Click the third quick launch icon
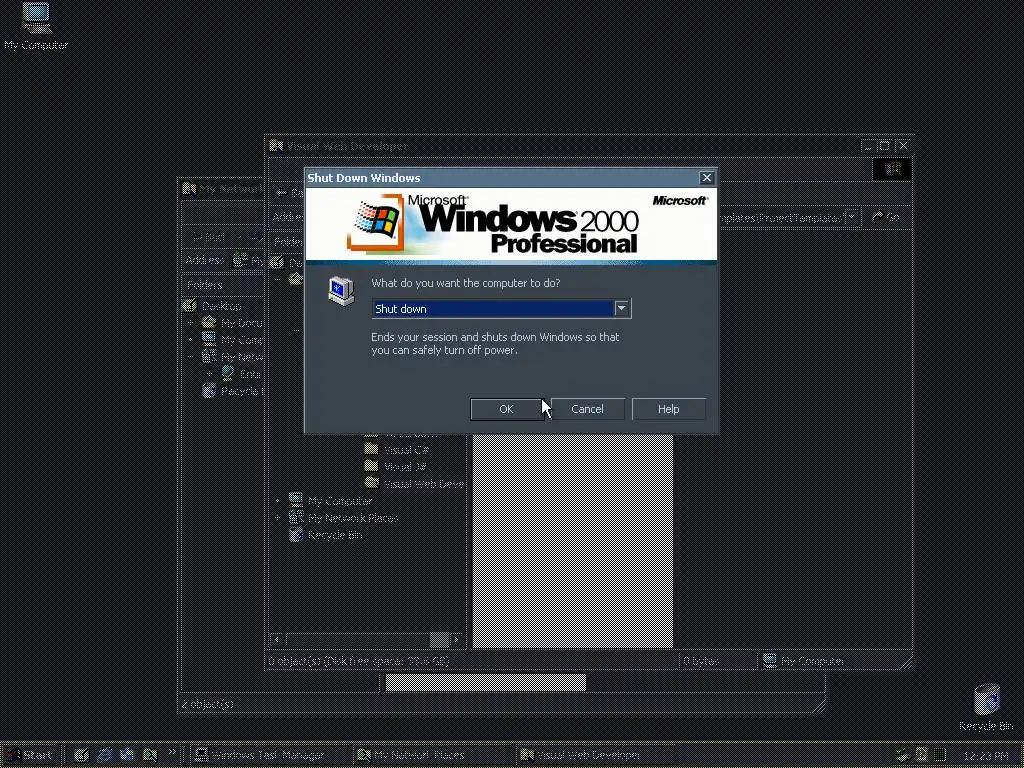 point(127,755)
